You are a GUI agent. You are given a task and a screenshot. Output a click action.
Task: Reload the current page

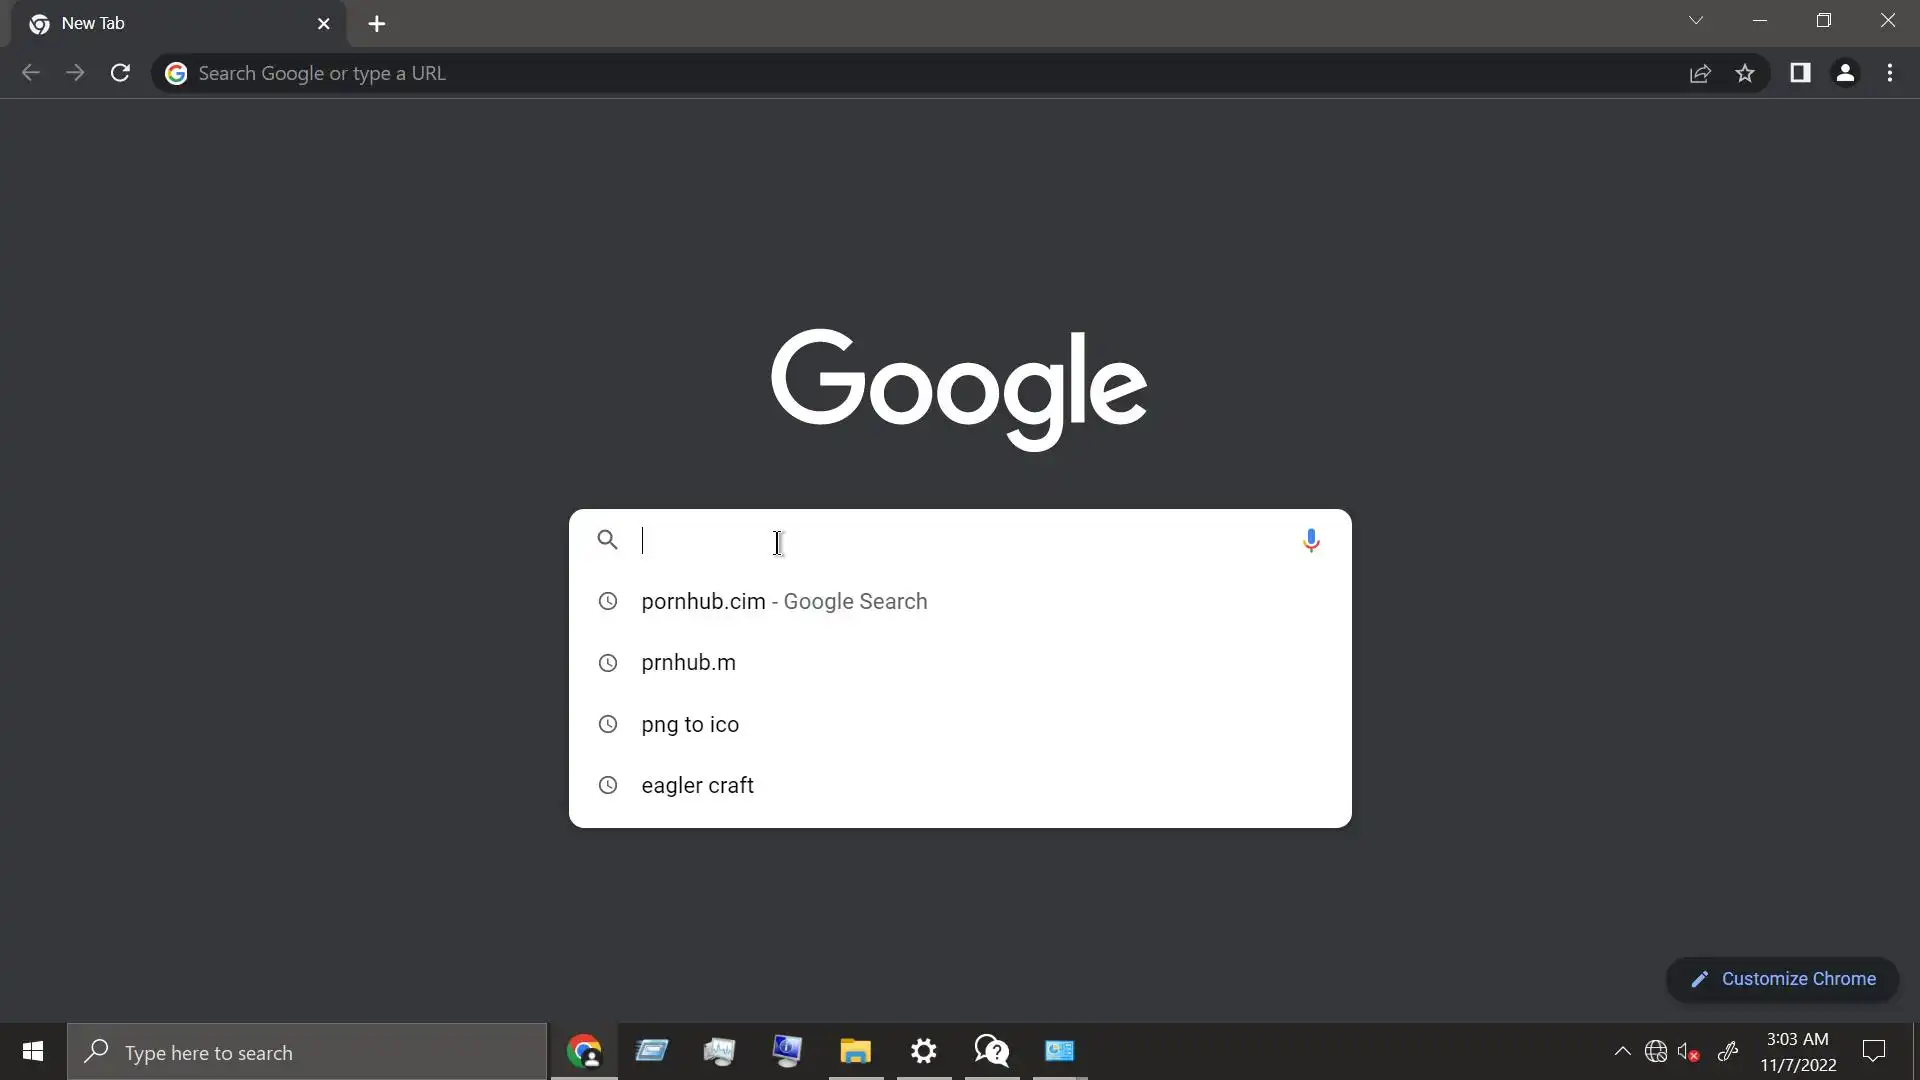pyautogui.click(x=120, y=73)
